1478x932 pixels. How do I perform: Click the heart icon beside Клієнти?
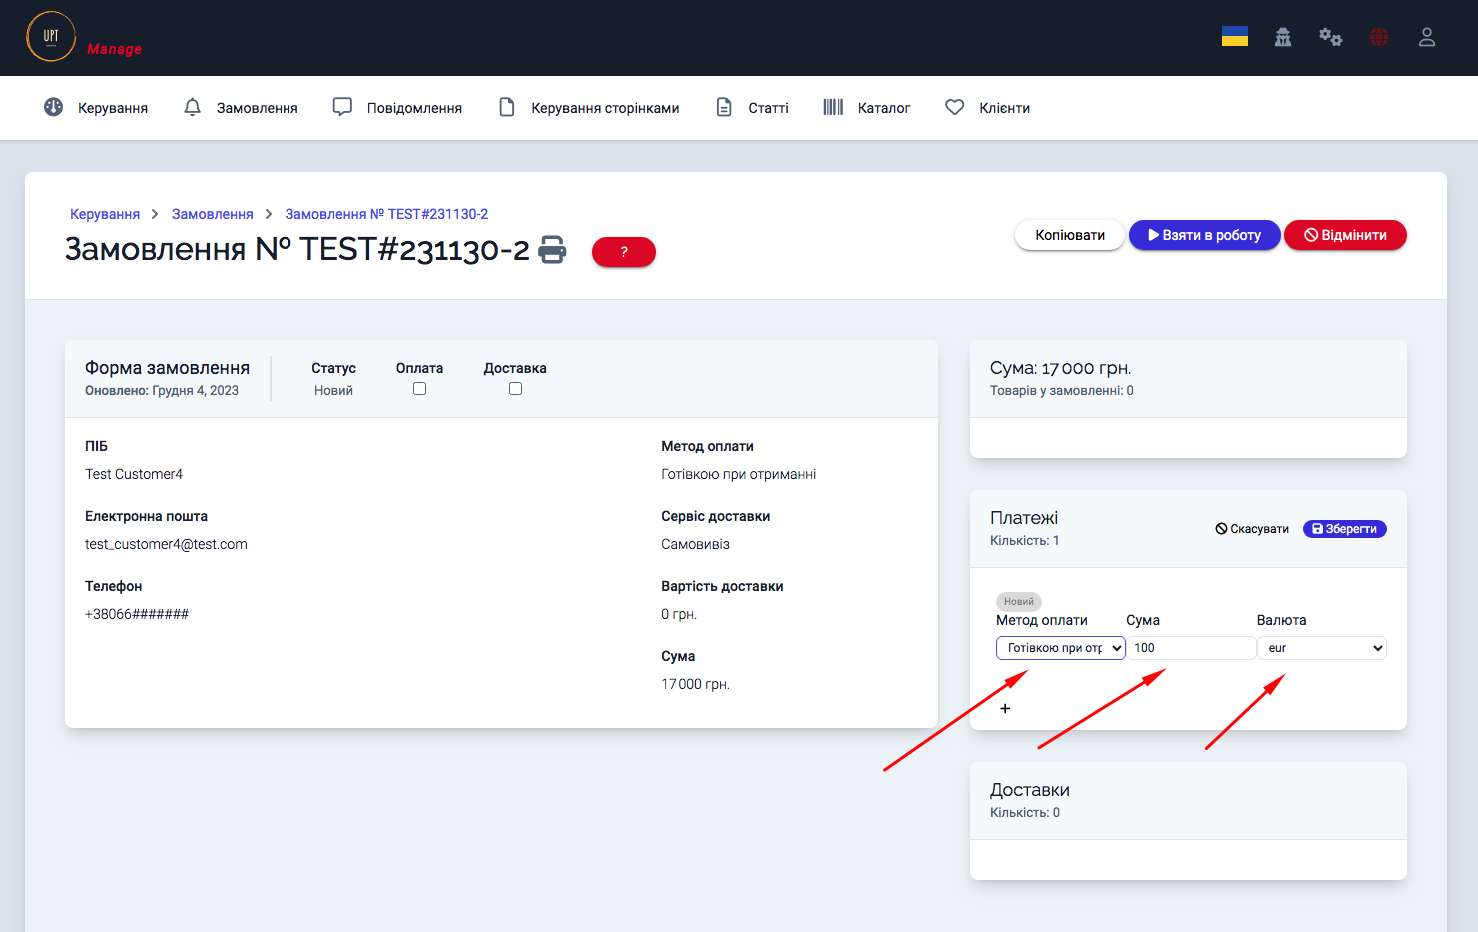(x=955, y=107)
